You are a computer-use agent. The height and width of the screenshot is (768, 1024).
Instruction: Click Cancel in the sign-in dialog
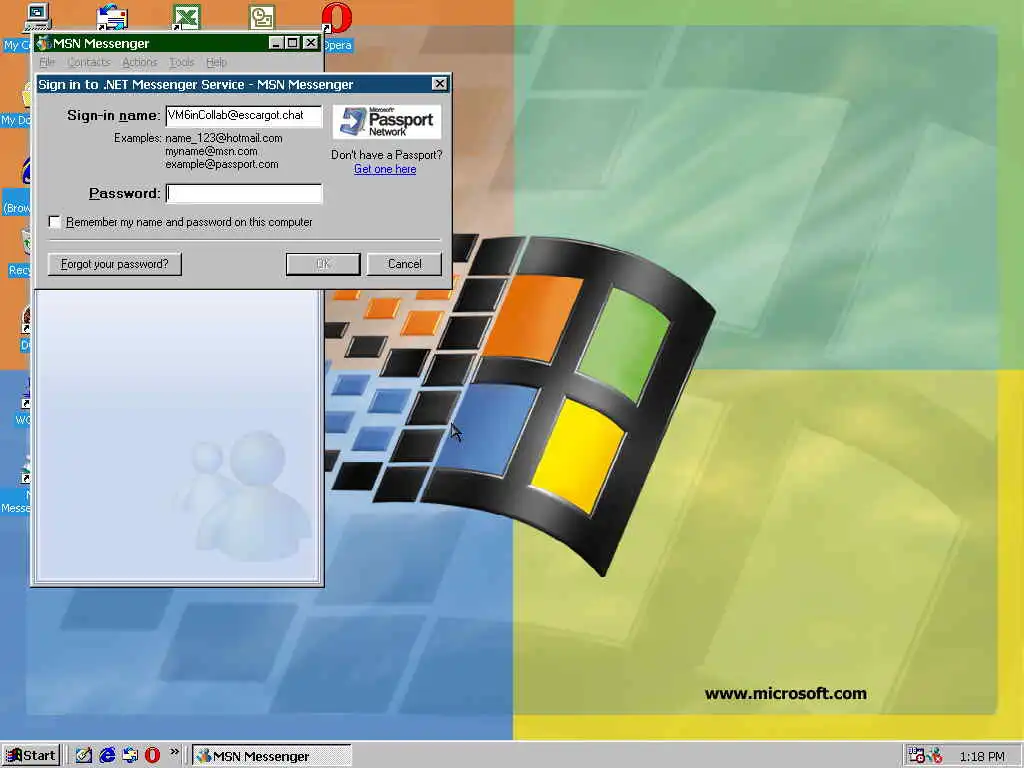coord(404,264)
